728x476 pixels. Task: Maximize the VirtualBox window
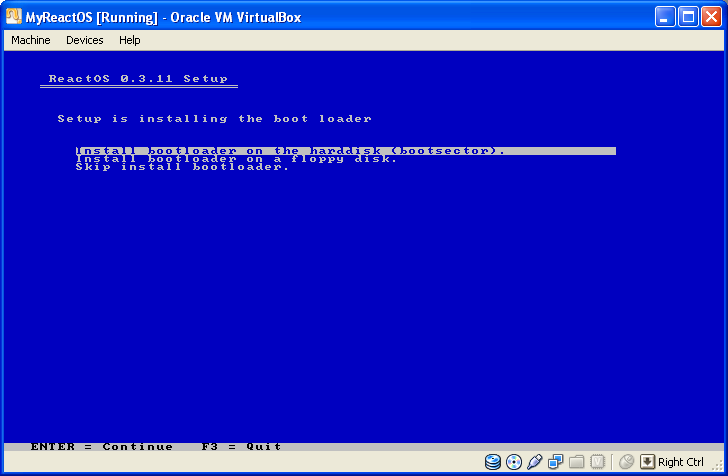point(688,17)
